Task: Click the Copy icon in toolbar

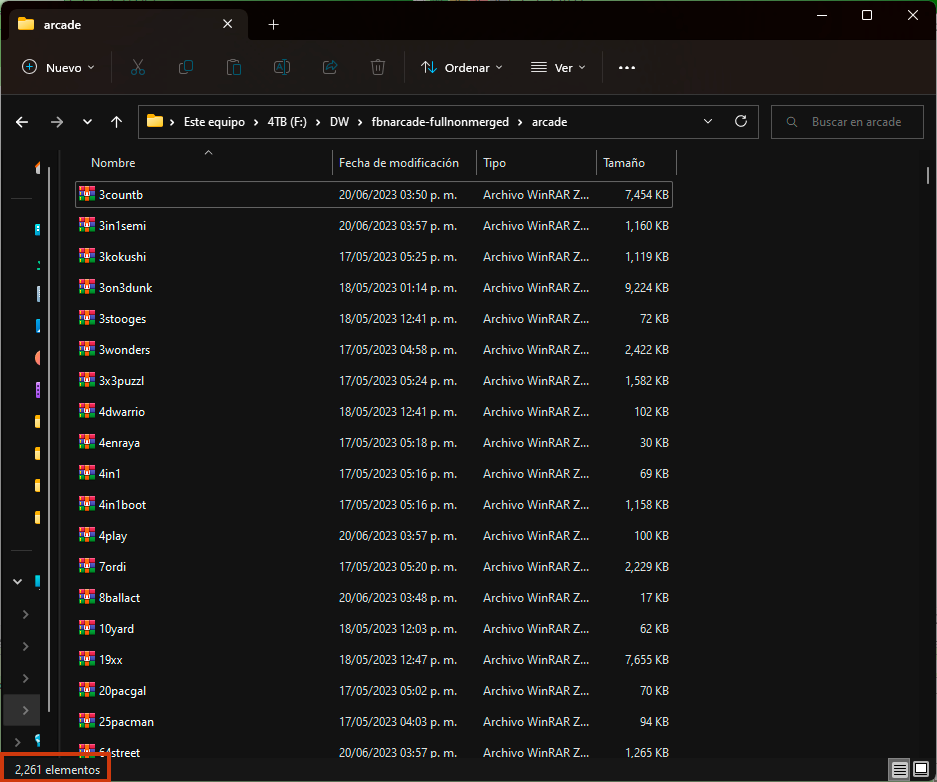Action: [x=186, y=68]
